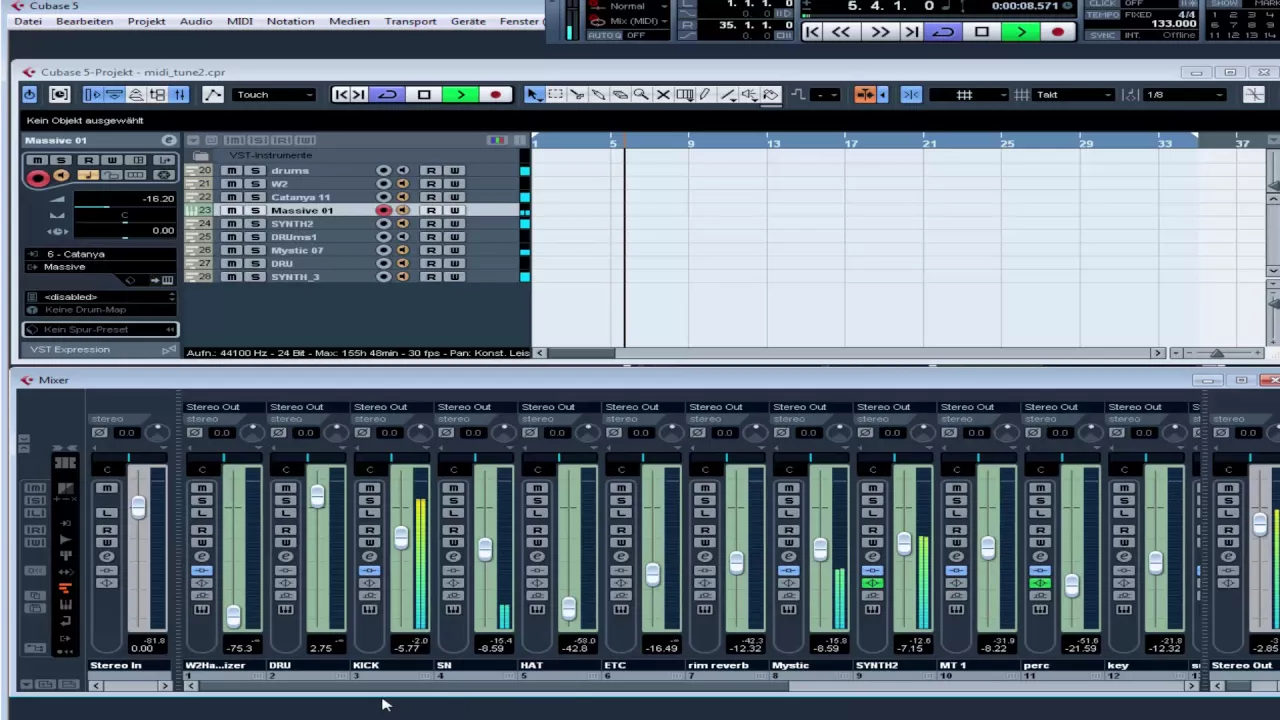This screenshot has height=720, width=1280.
Task: Mute the KICK mixer channel
Action: [369, 488]
